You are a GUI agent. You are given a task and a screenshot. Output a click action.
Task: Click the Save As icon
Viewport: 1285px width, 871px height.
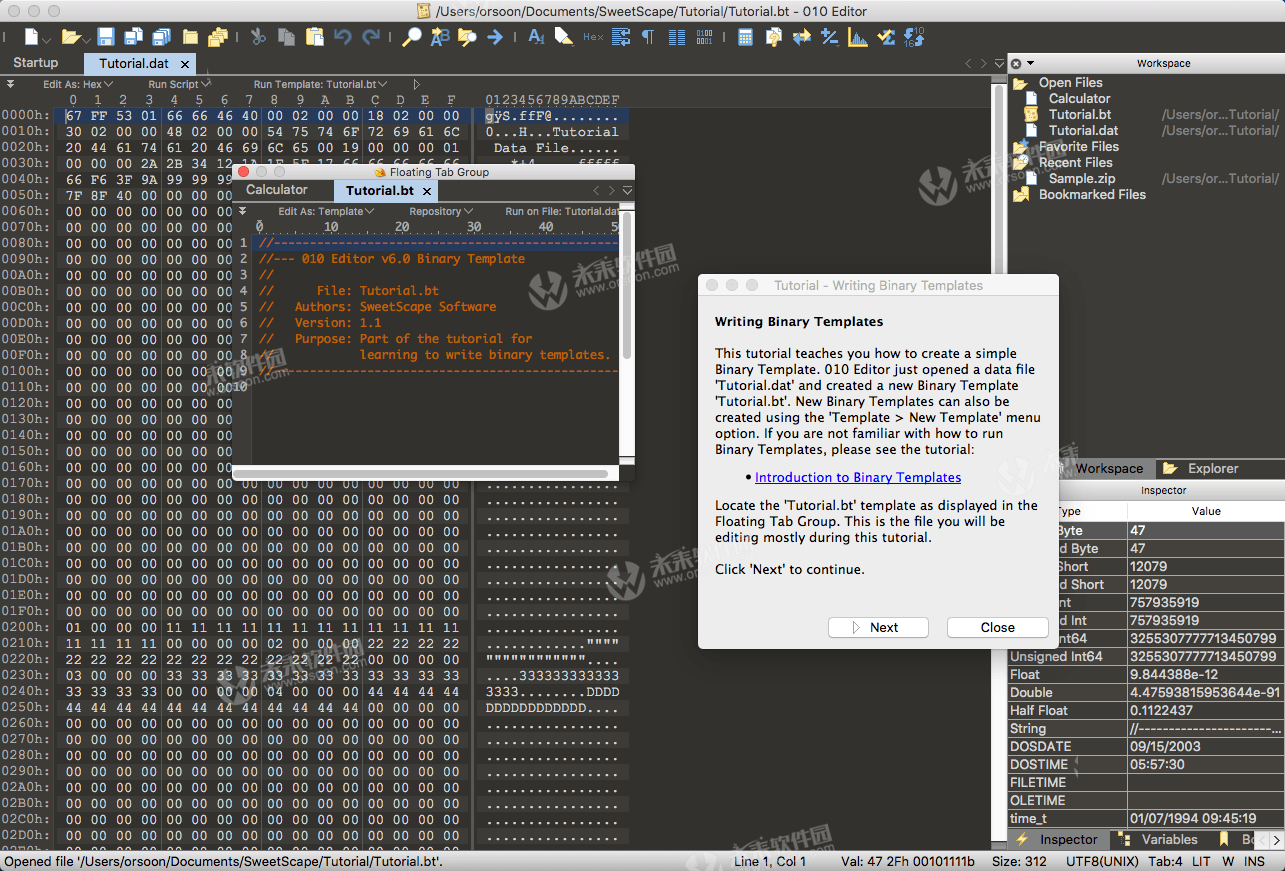pos(133,37)
